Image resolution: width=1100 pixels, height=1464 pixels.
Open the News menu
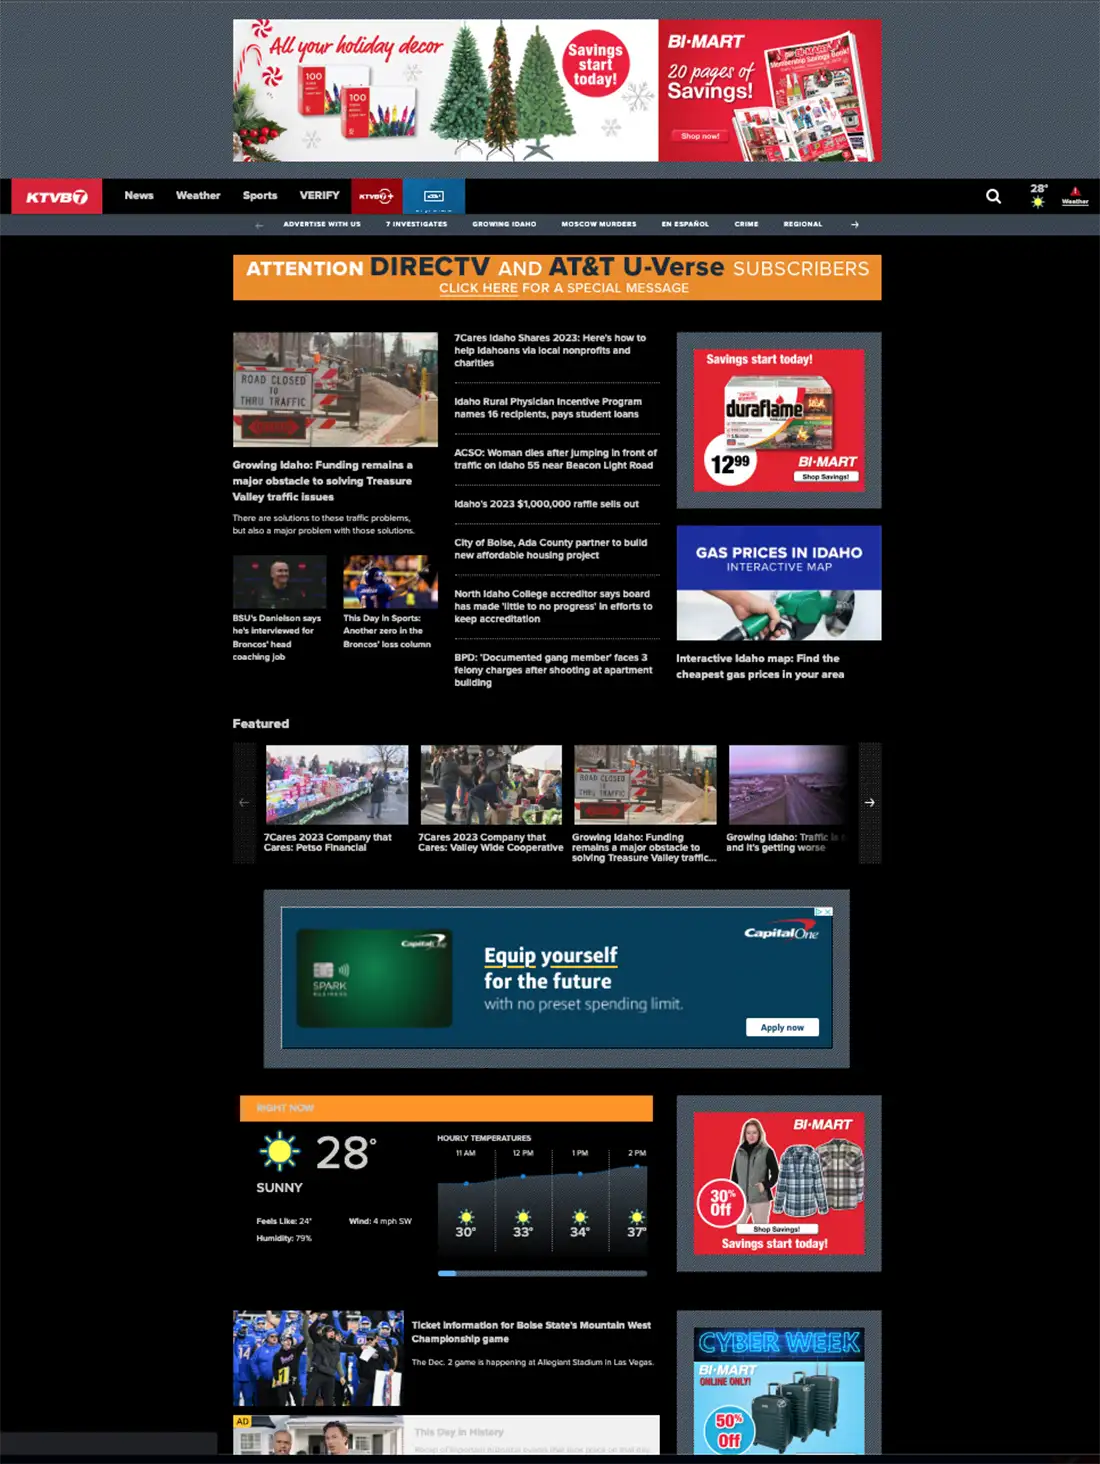pyautogui.click(x=139, y=195)
